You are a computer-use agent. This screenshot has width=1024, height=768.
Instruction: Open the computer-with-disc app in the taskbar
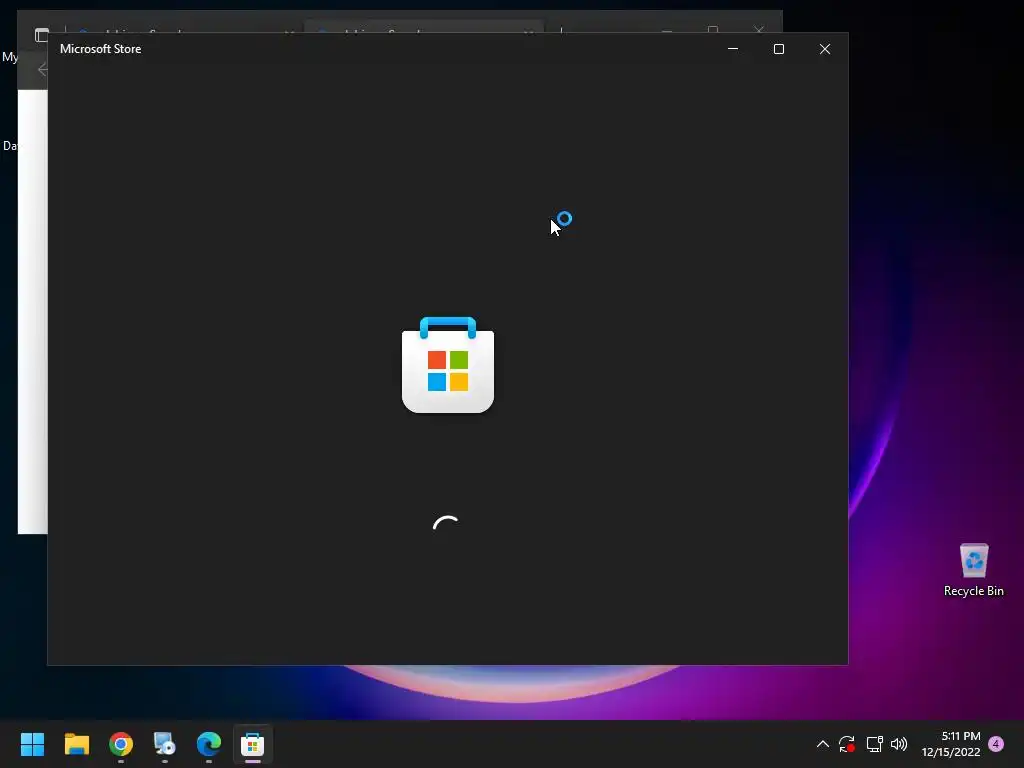165,744
